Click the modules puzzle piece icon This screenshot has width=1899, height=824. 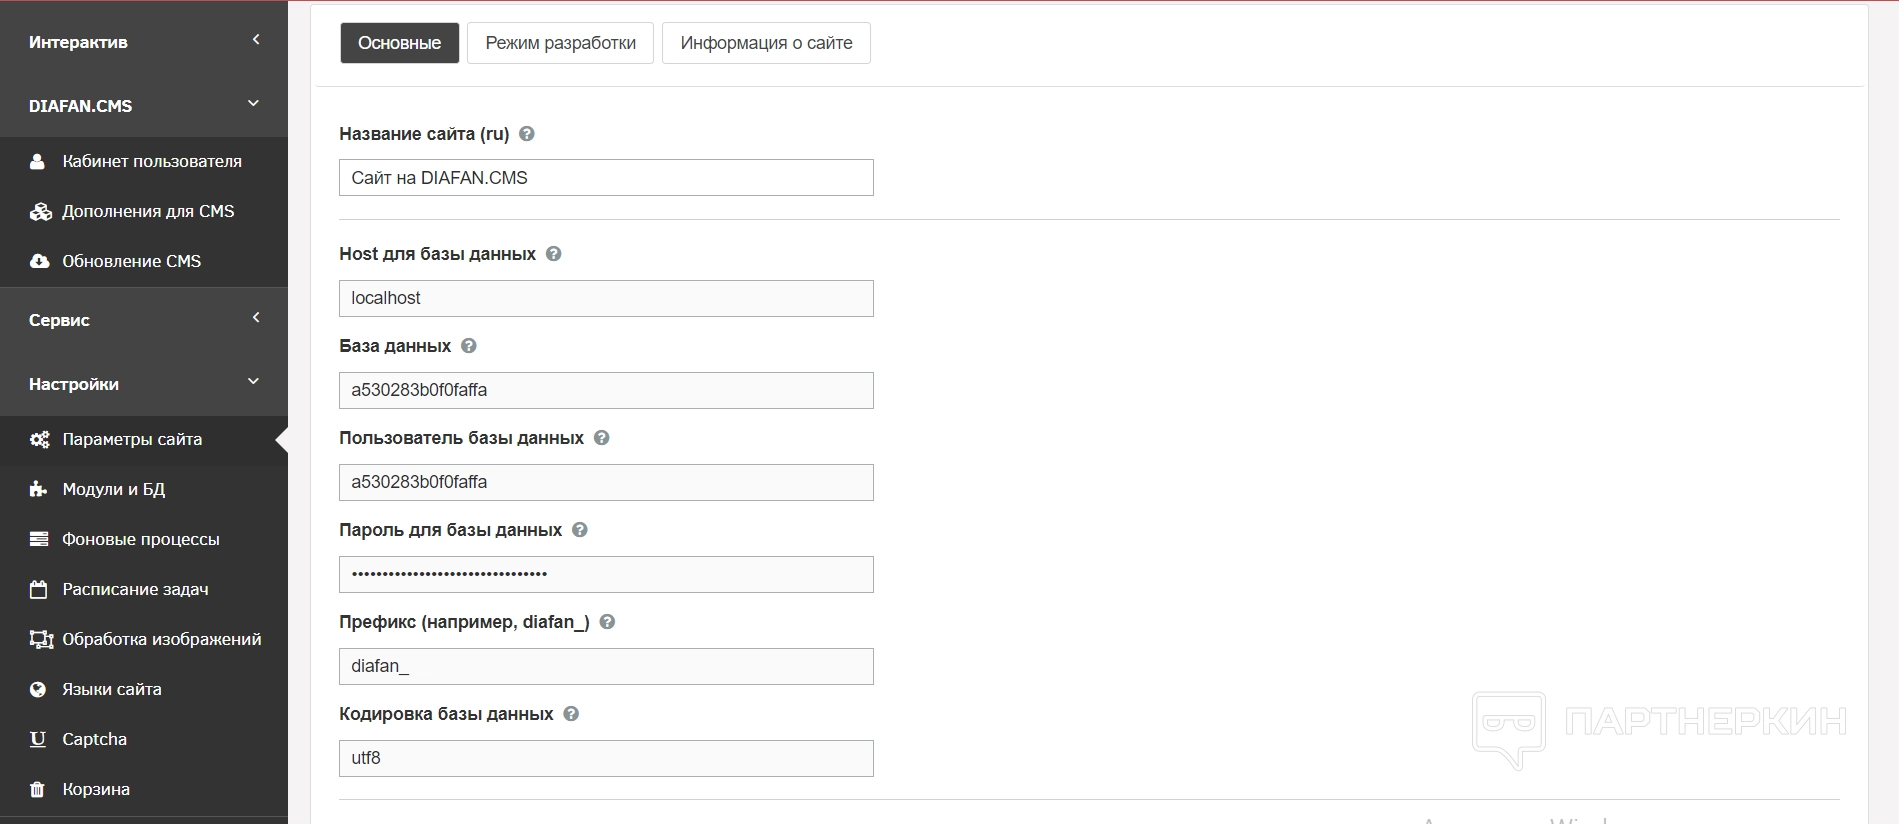click(x=39, y=489)
